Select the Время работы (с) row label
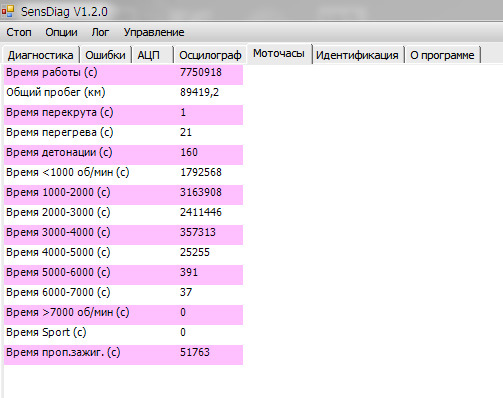The height and width of the screenshot is (398, 503). point(52,73)
